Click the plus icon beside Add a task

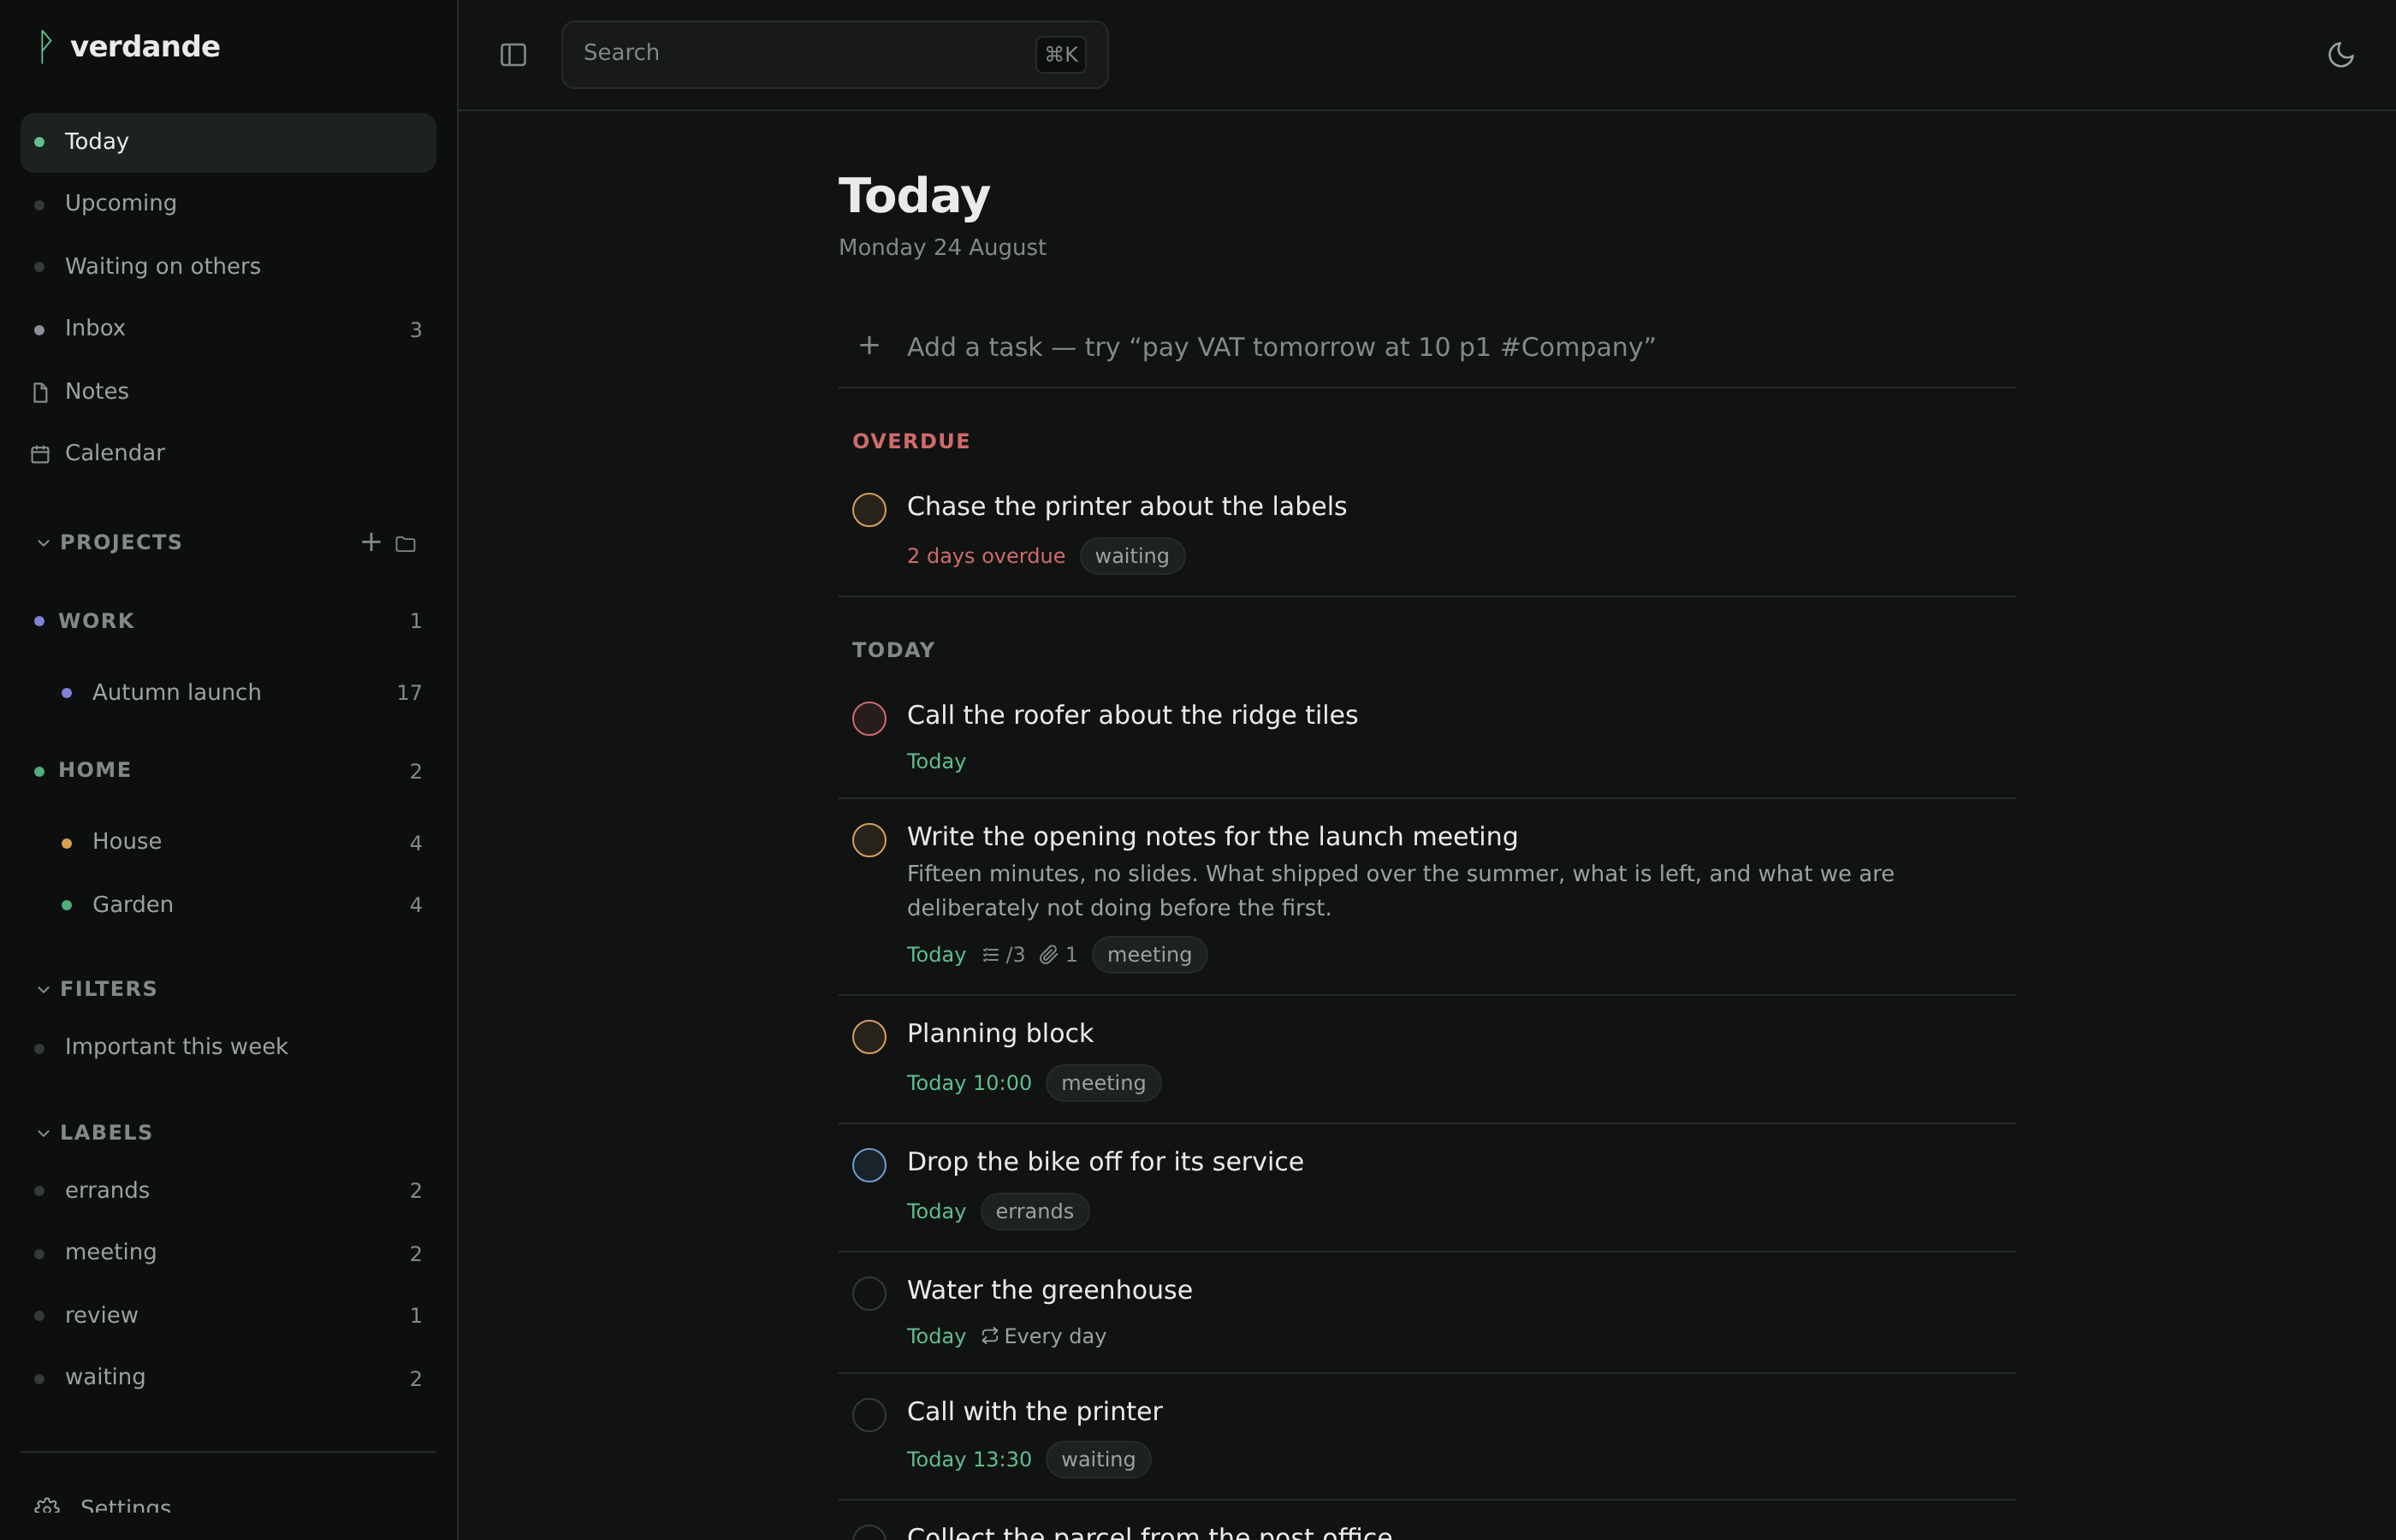[869, 346]
